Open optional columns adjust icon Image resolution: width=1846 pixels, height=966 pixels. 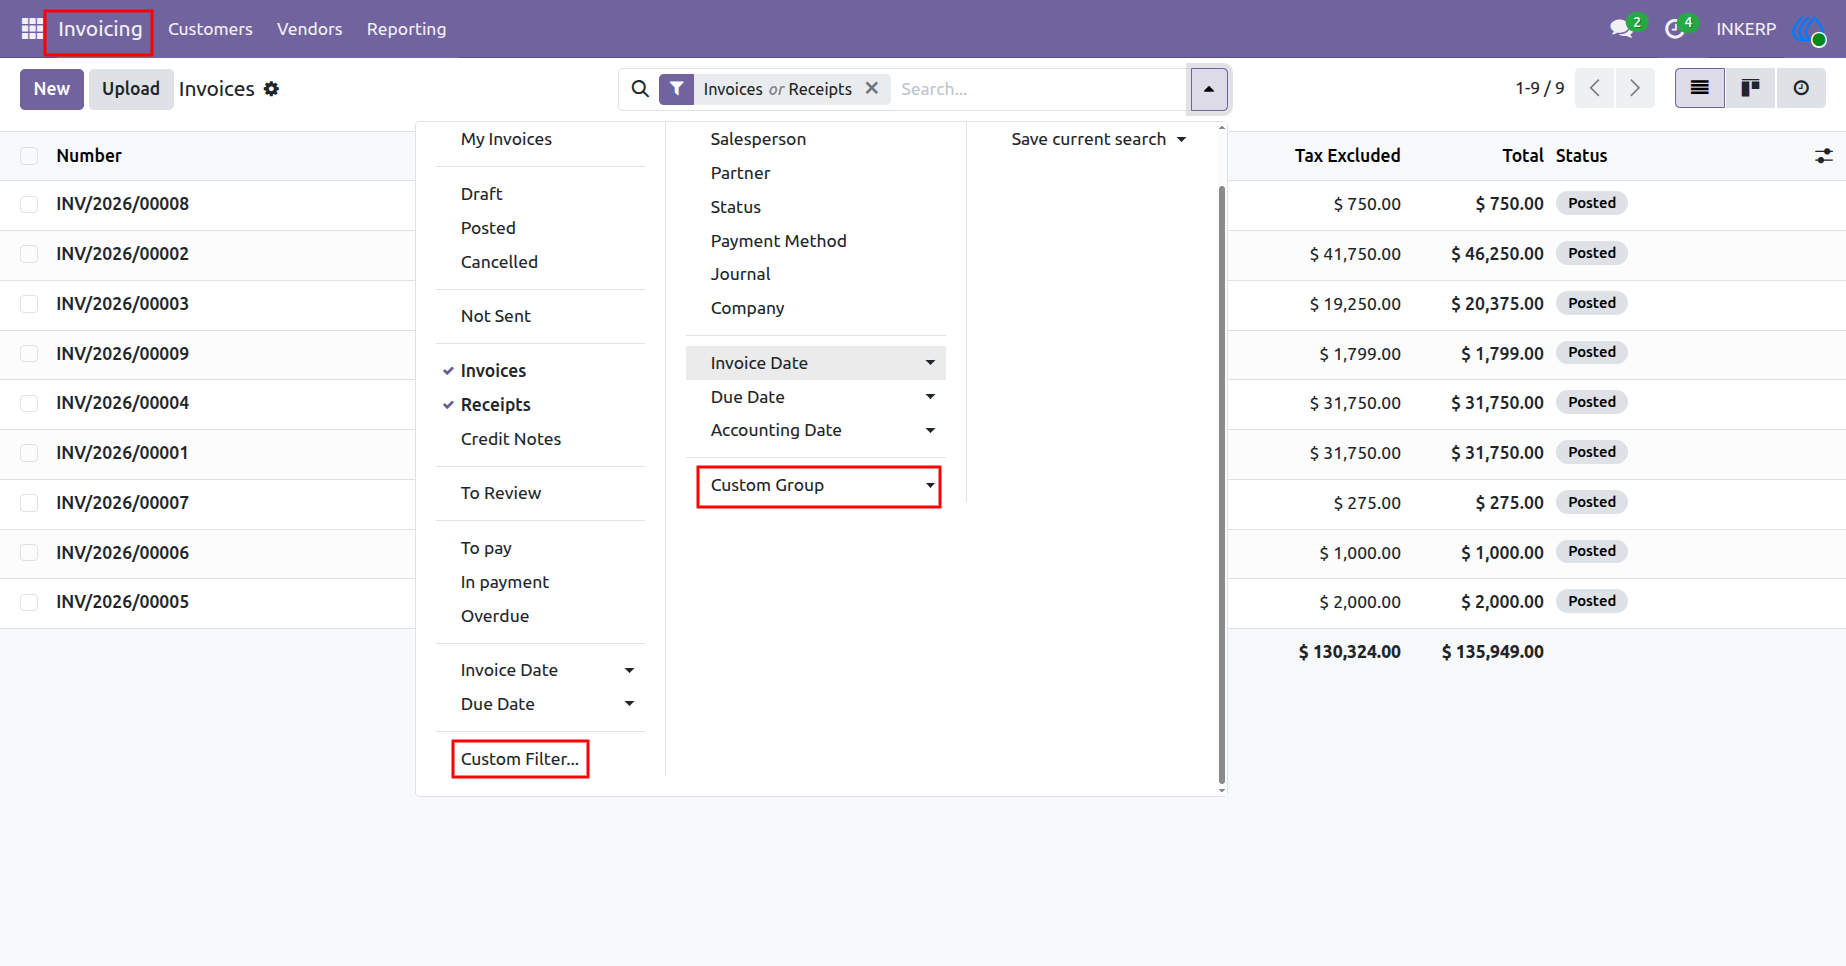[x=1824, y=156]
